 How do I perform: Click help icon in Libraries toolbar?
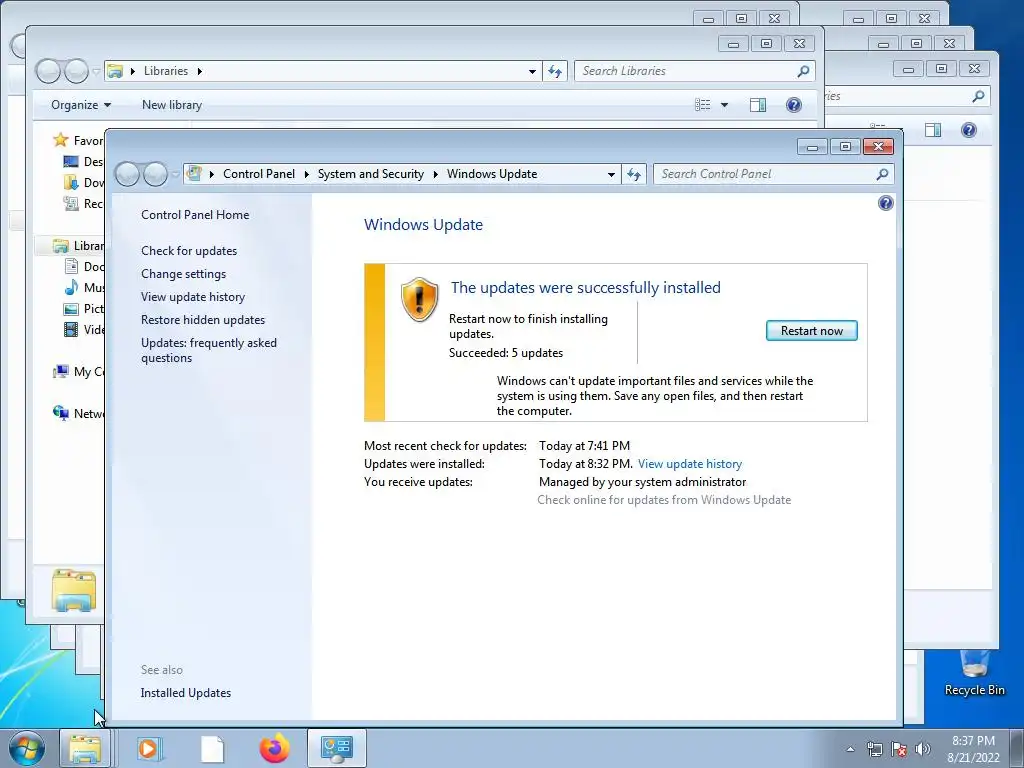click(x=793, y=105)
